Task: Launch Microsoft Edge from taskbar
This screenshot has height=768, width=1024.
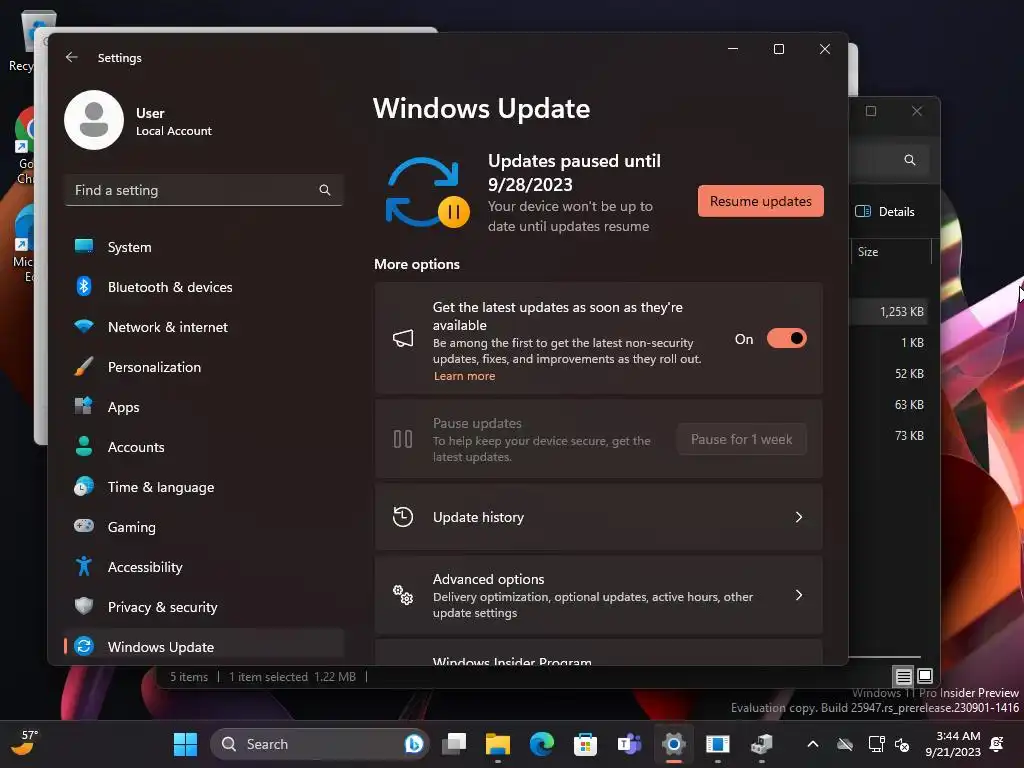Action: pos(541,744)
